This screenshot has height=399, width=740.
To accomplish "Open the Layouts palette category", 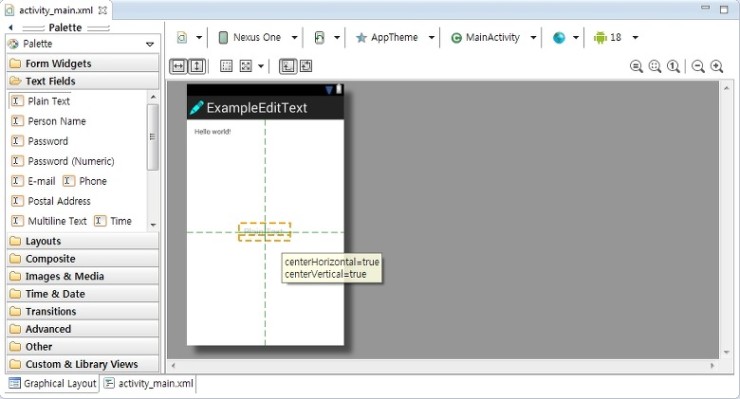I will (x=83, y=241).
